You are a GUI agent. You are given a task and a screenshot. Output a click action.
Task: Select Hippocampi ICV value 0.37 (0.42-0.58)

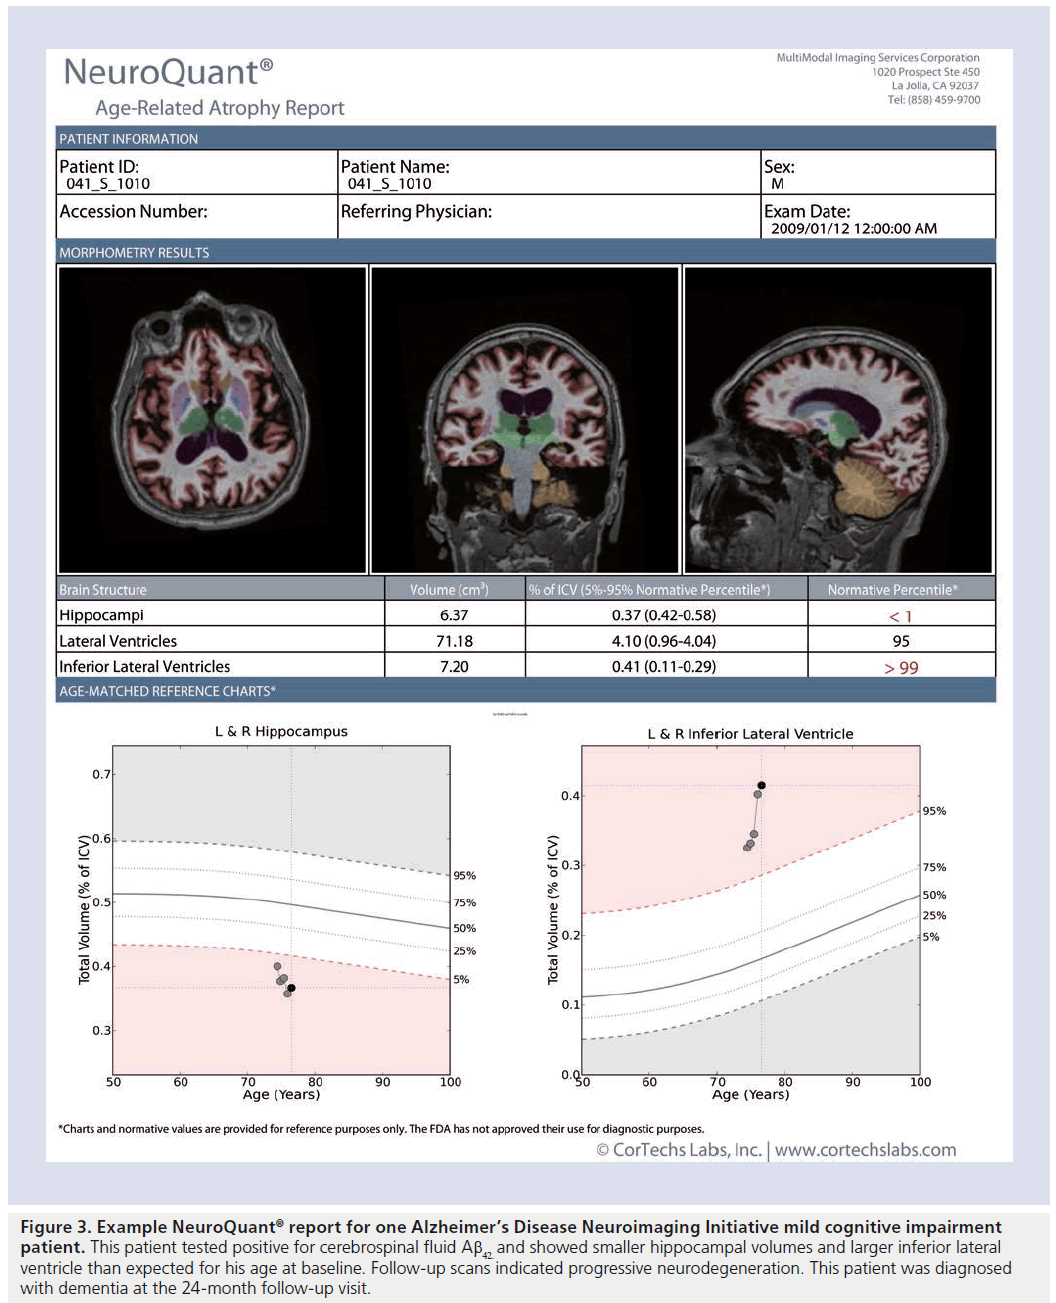point(664,615)
